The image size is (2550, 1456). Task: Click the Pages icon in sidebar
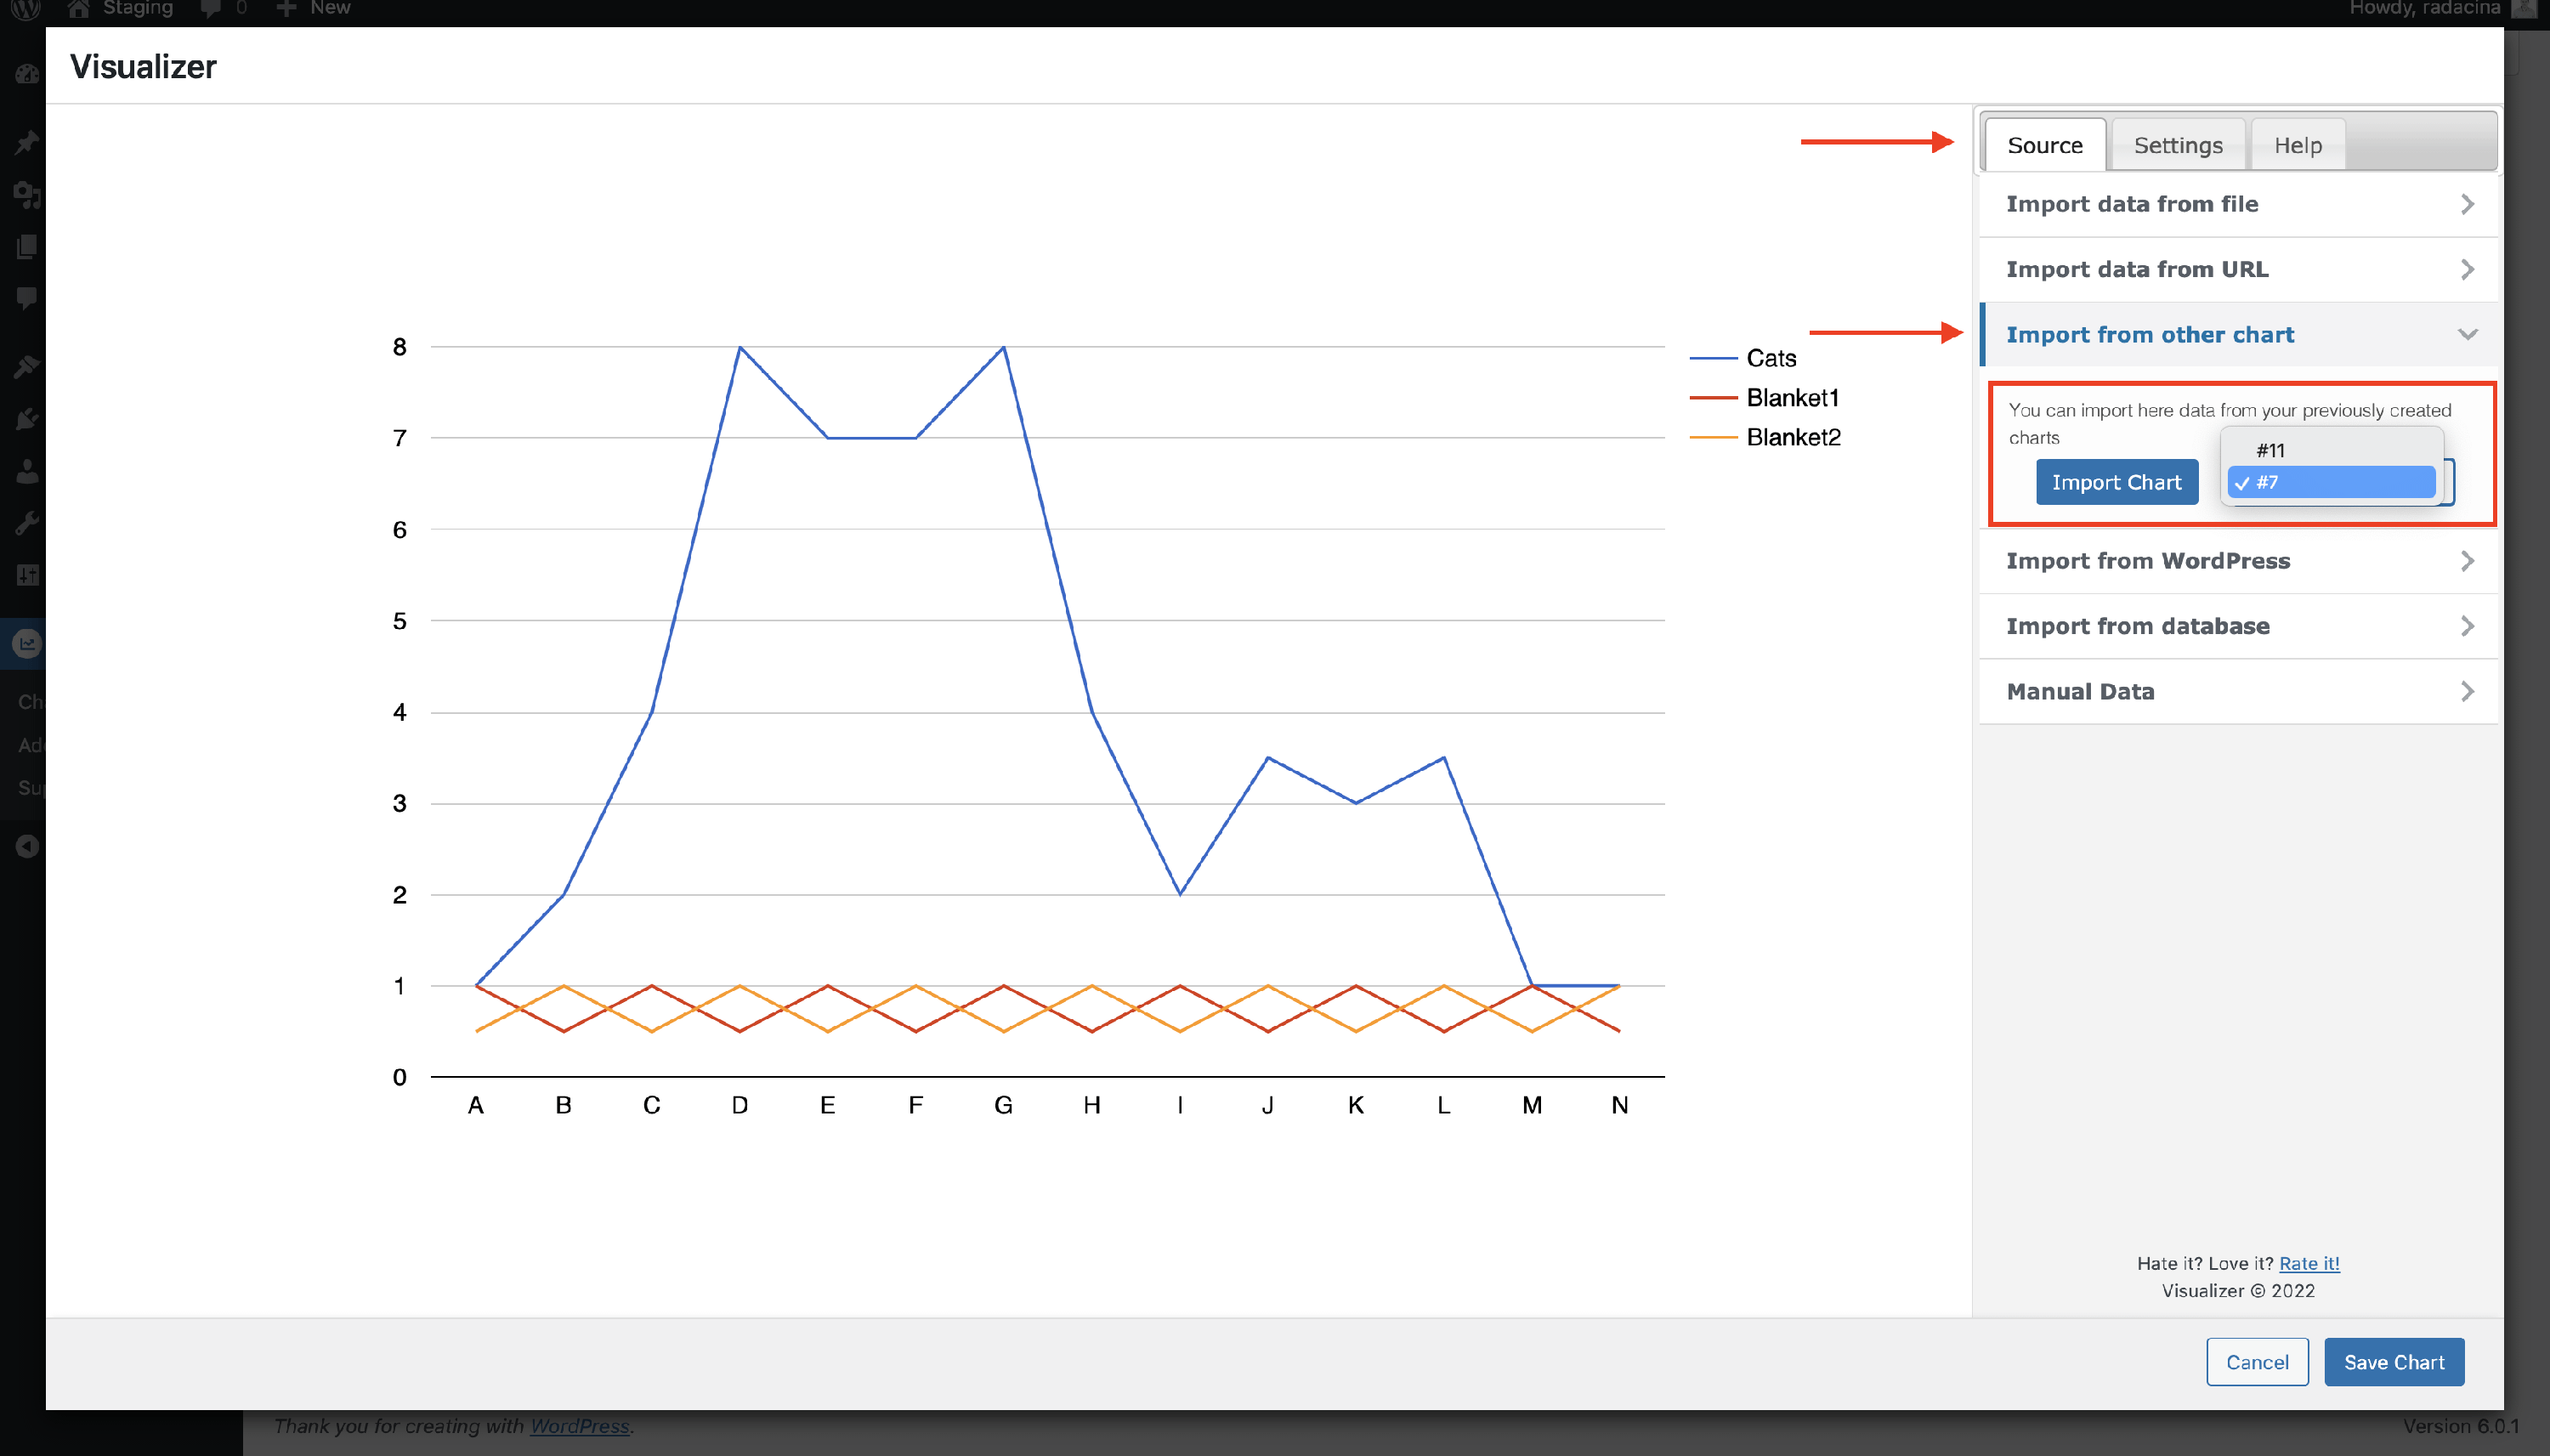(x=27, y=246)
